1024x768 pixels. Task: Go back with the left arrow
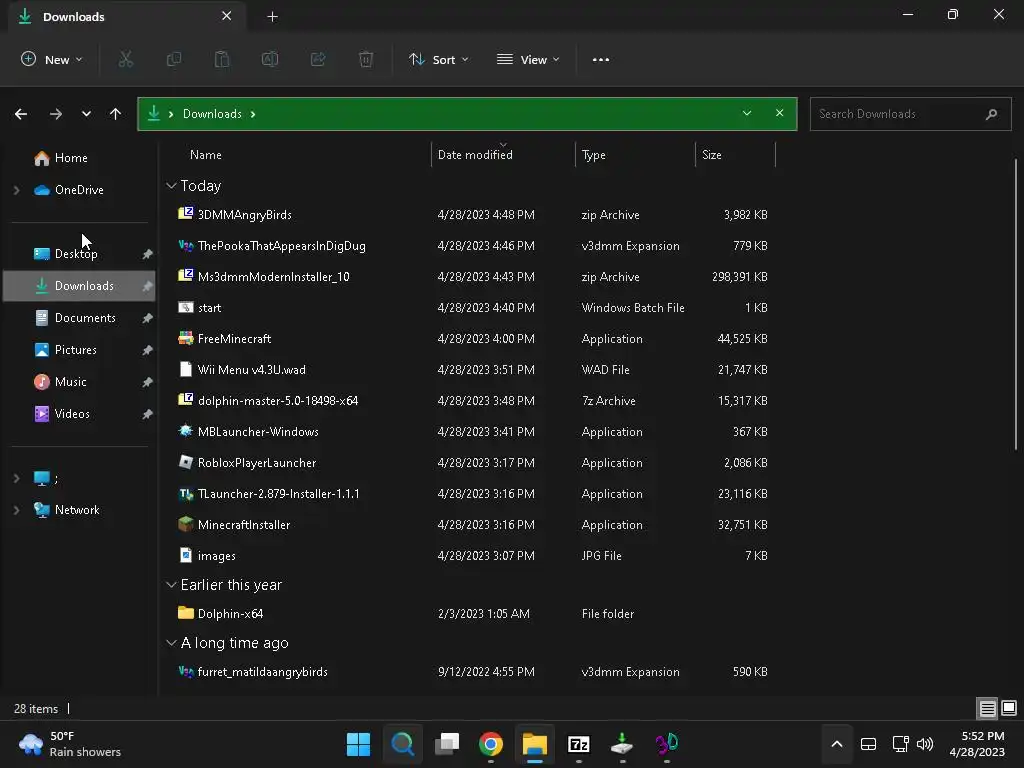coord(21,114)
